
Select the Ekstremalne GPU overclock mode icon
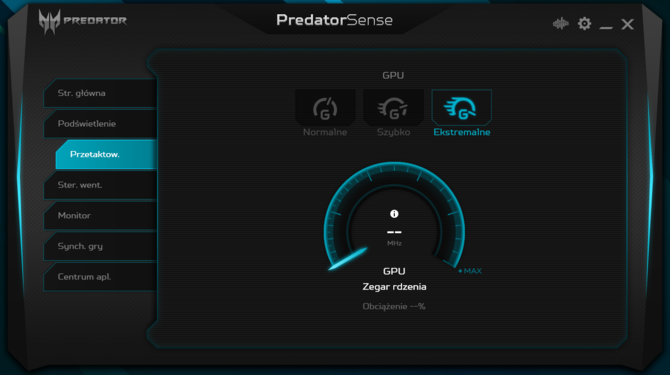coord(461,108)
